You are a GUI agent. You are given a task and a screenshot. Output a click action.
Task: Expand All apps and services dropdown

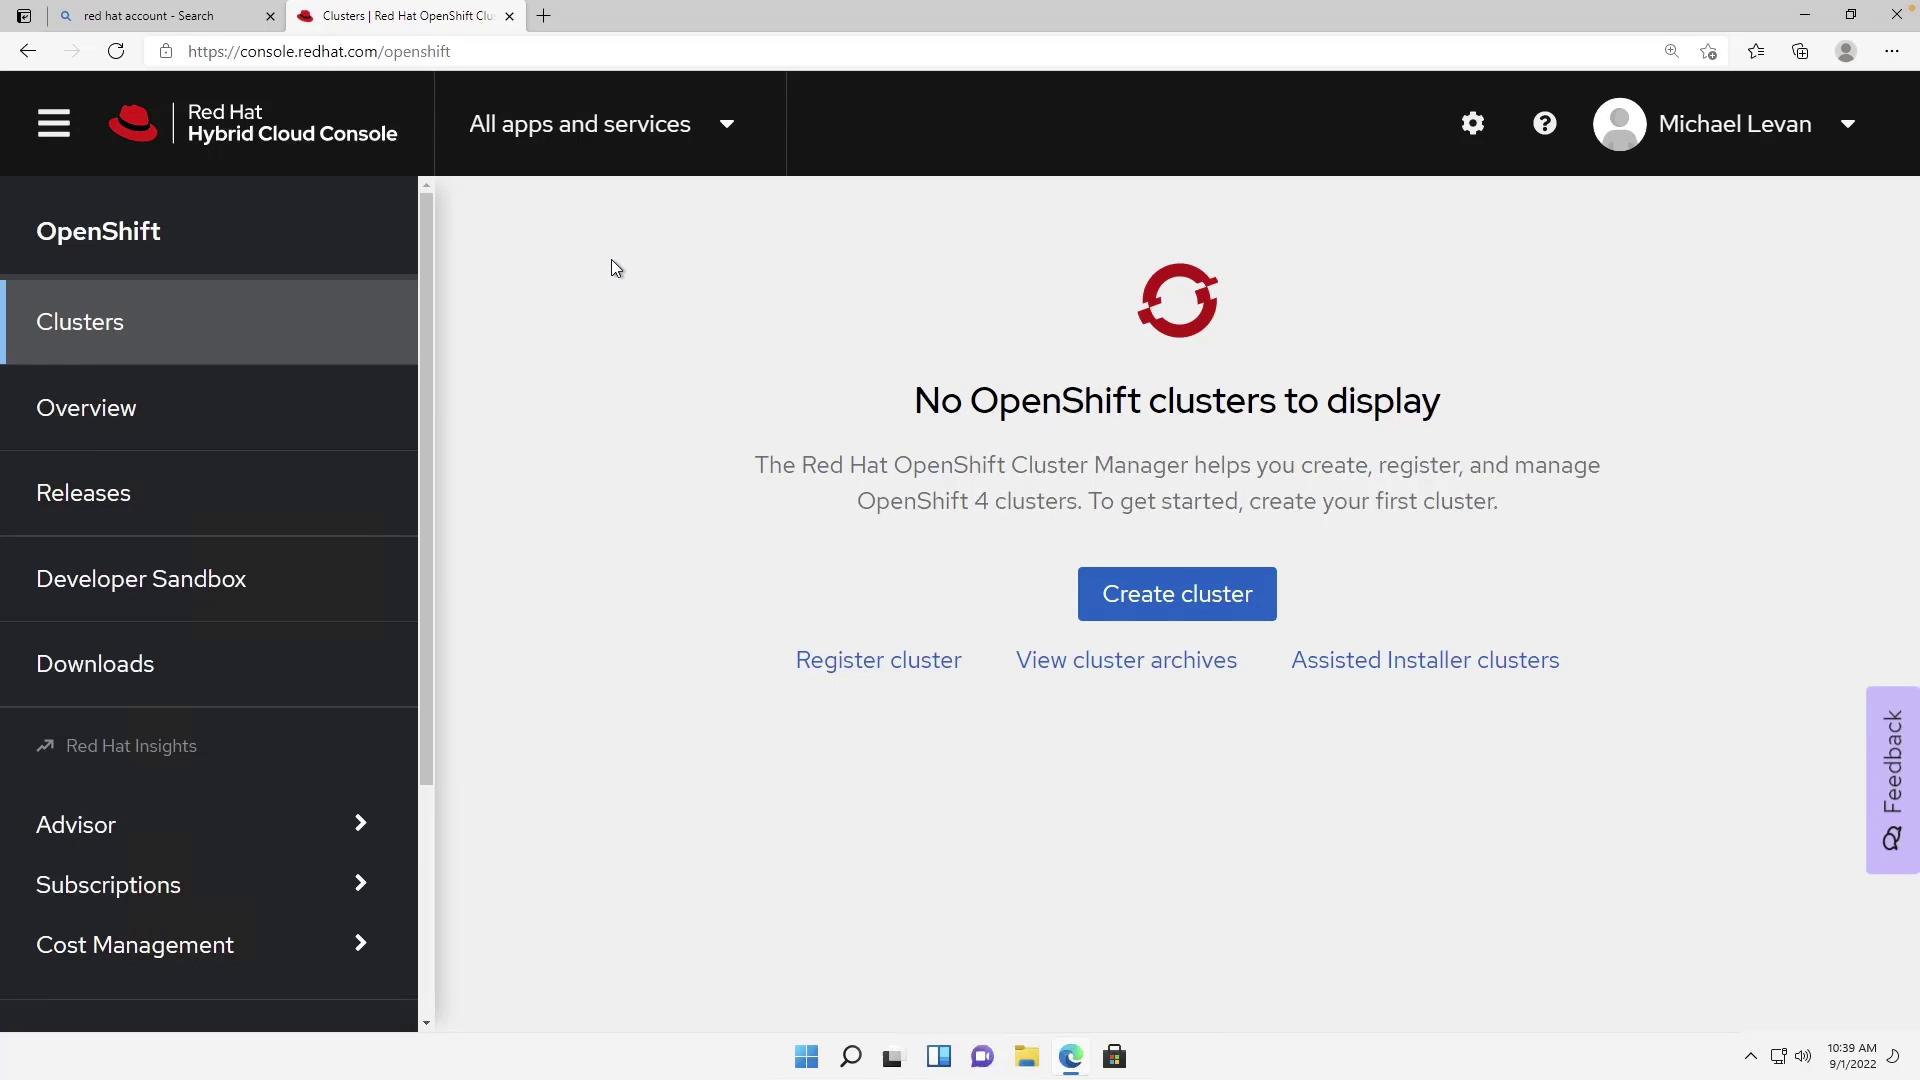602,124
